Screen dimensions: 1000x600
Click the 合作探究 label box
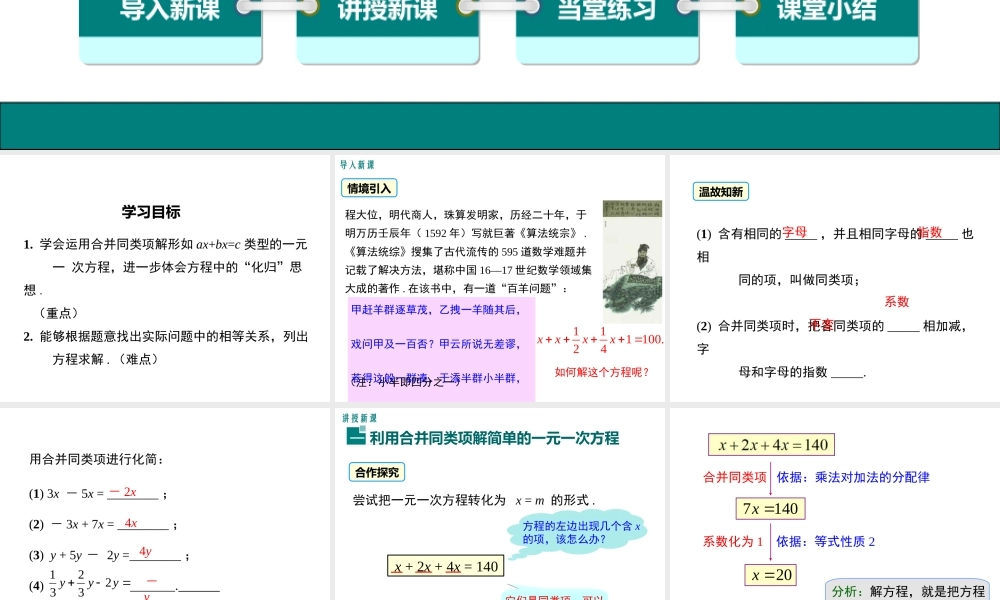tap(377, 472)
